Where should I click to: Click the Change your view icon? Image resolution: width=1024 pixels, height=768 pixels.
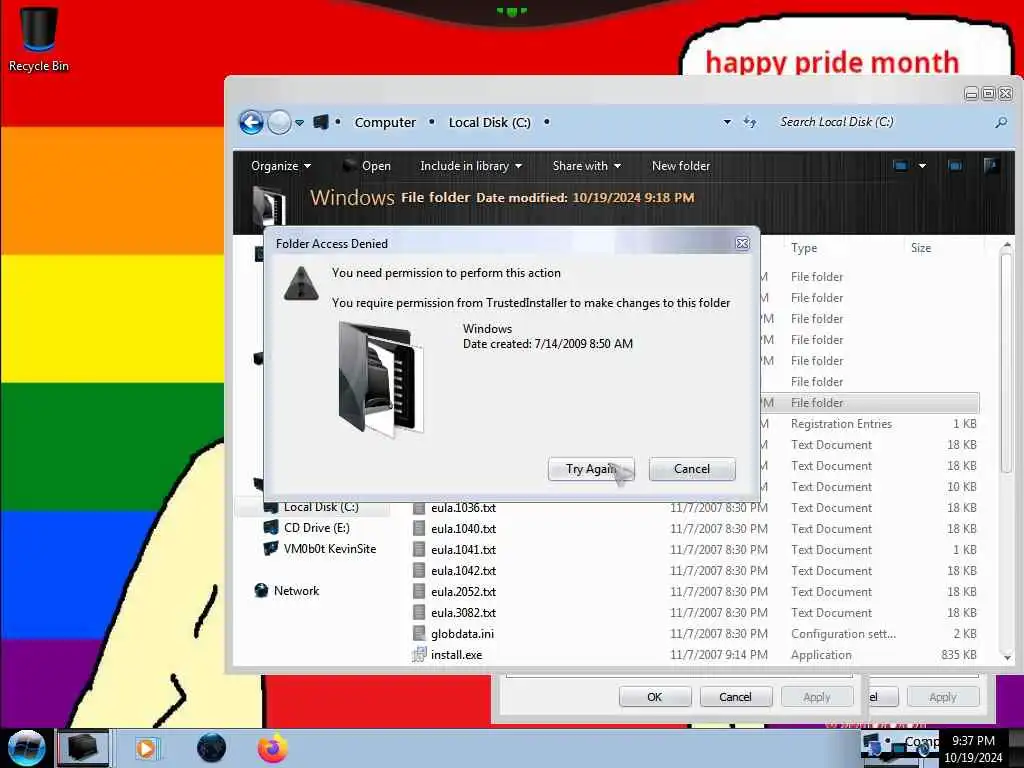[901, 166]
